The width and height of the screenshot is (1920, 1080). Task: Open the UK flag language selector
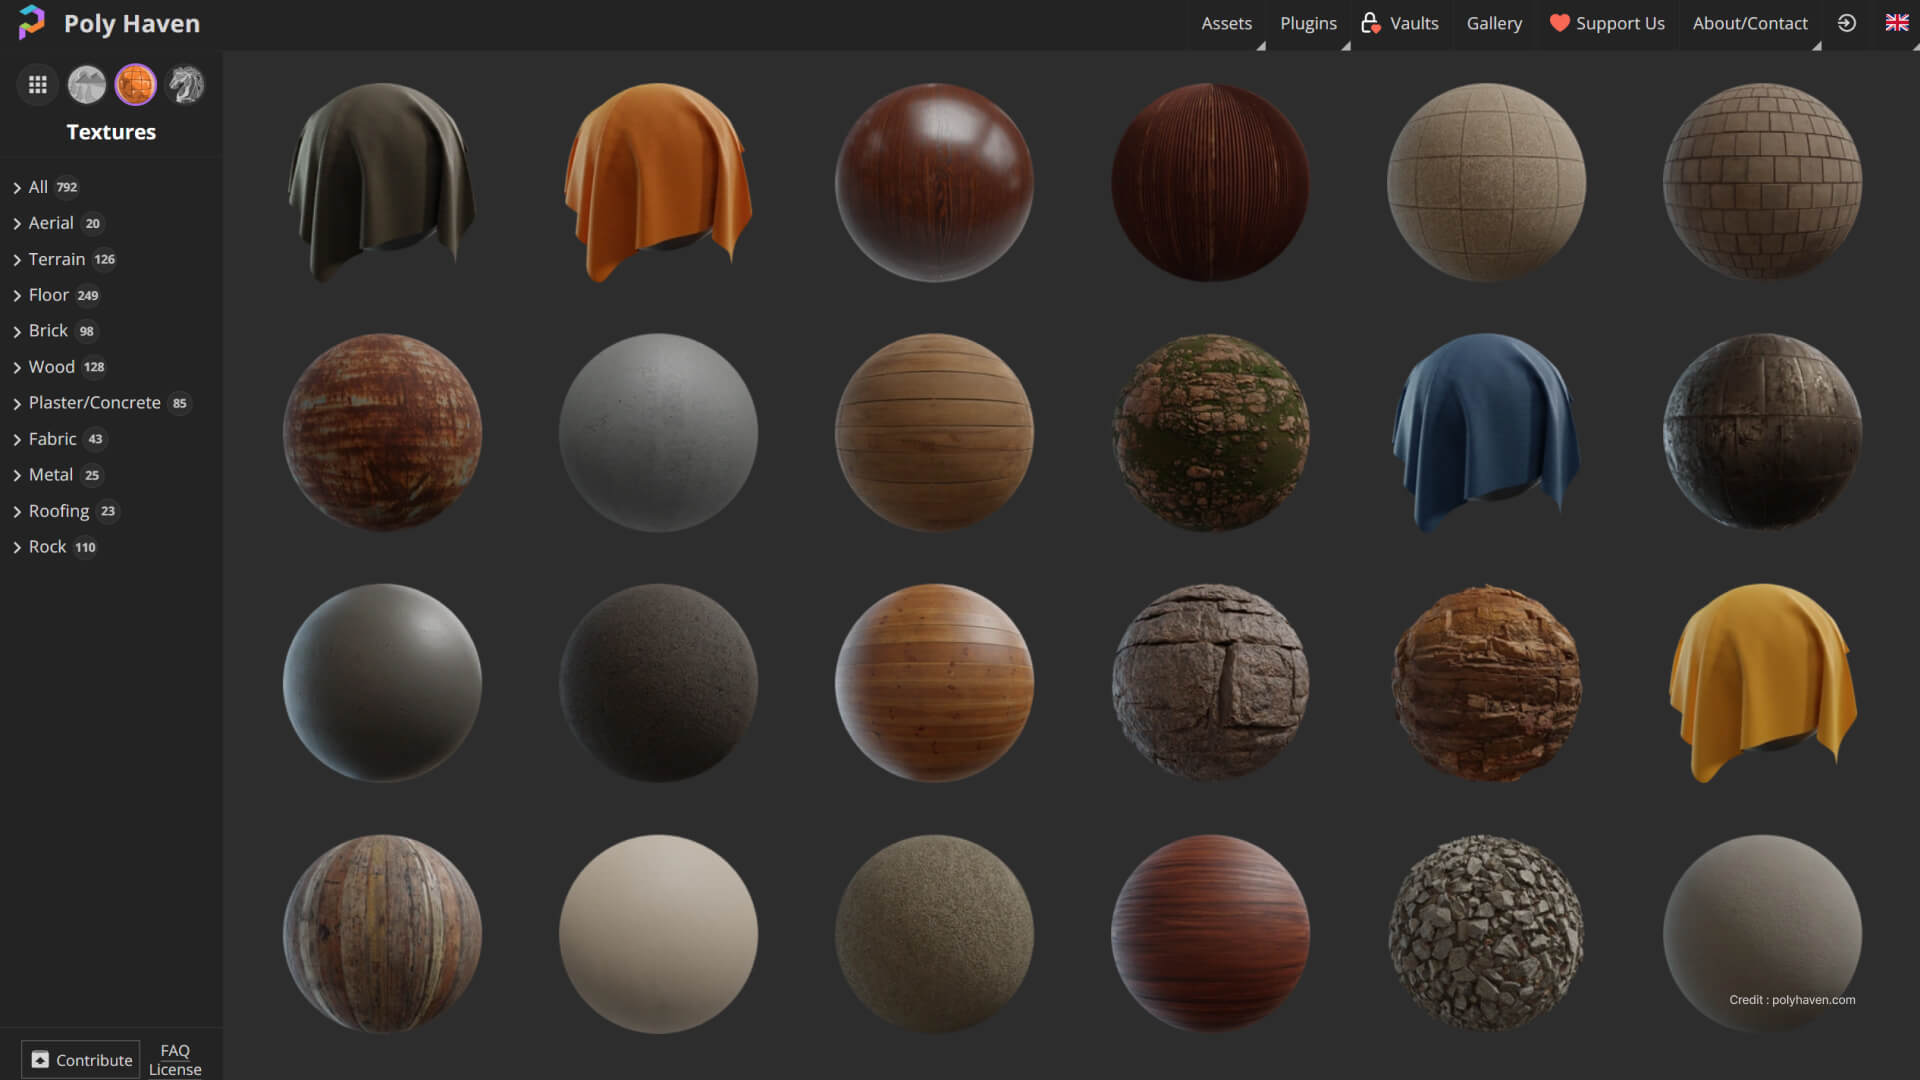pos(1896,23)
